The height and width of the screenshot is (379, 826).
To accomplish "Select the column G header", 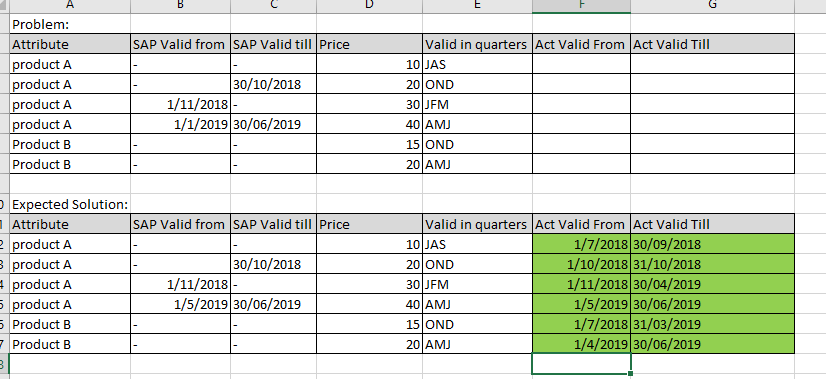I will [x=712, y=6].
